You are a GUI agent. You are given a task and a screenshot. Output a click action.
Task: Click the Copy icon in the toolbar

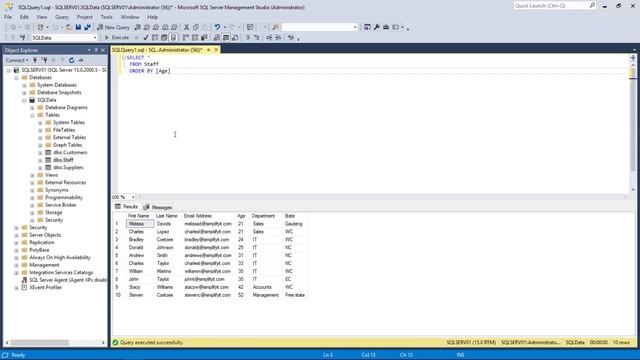tap(196, 27)
